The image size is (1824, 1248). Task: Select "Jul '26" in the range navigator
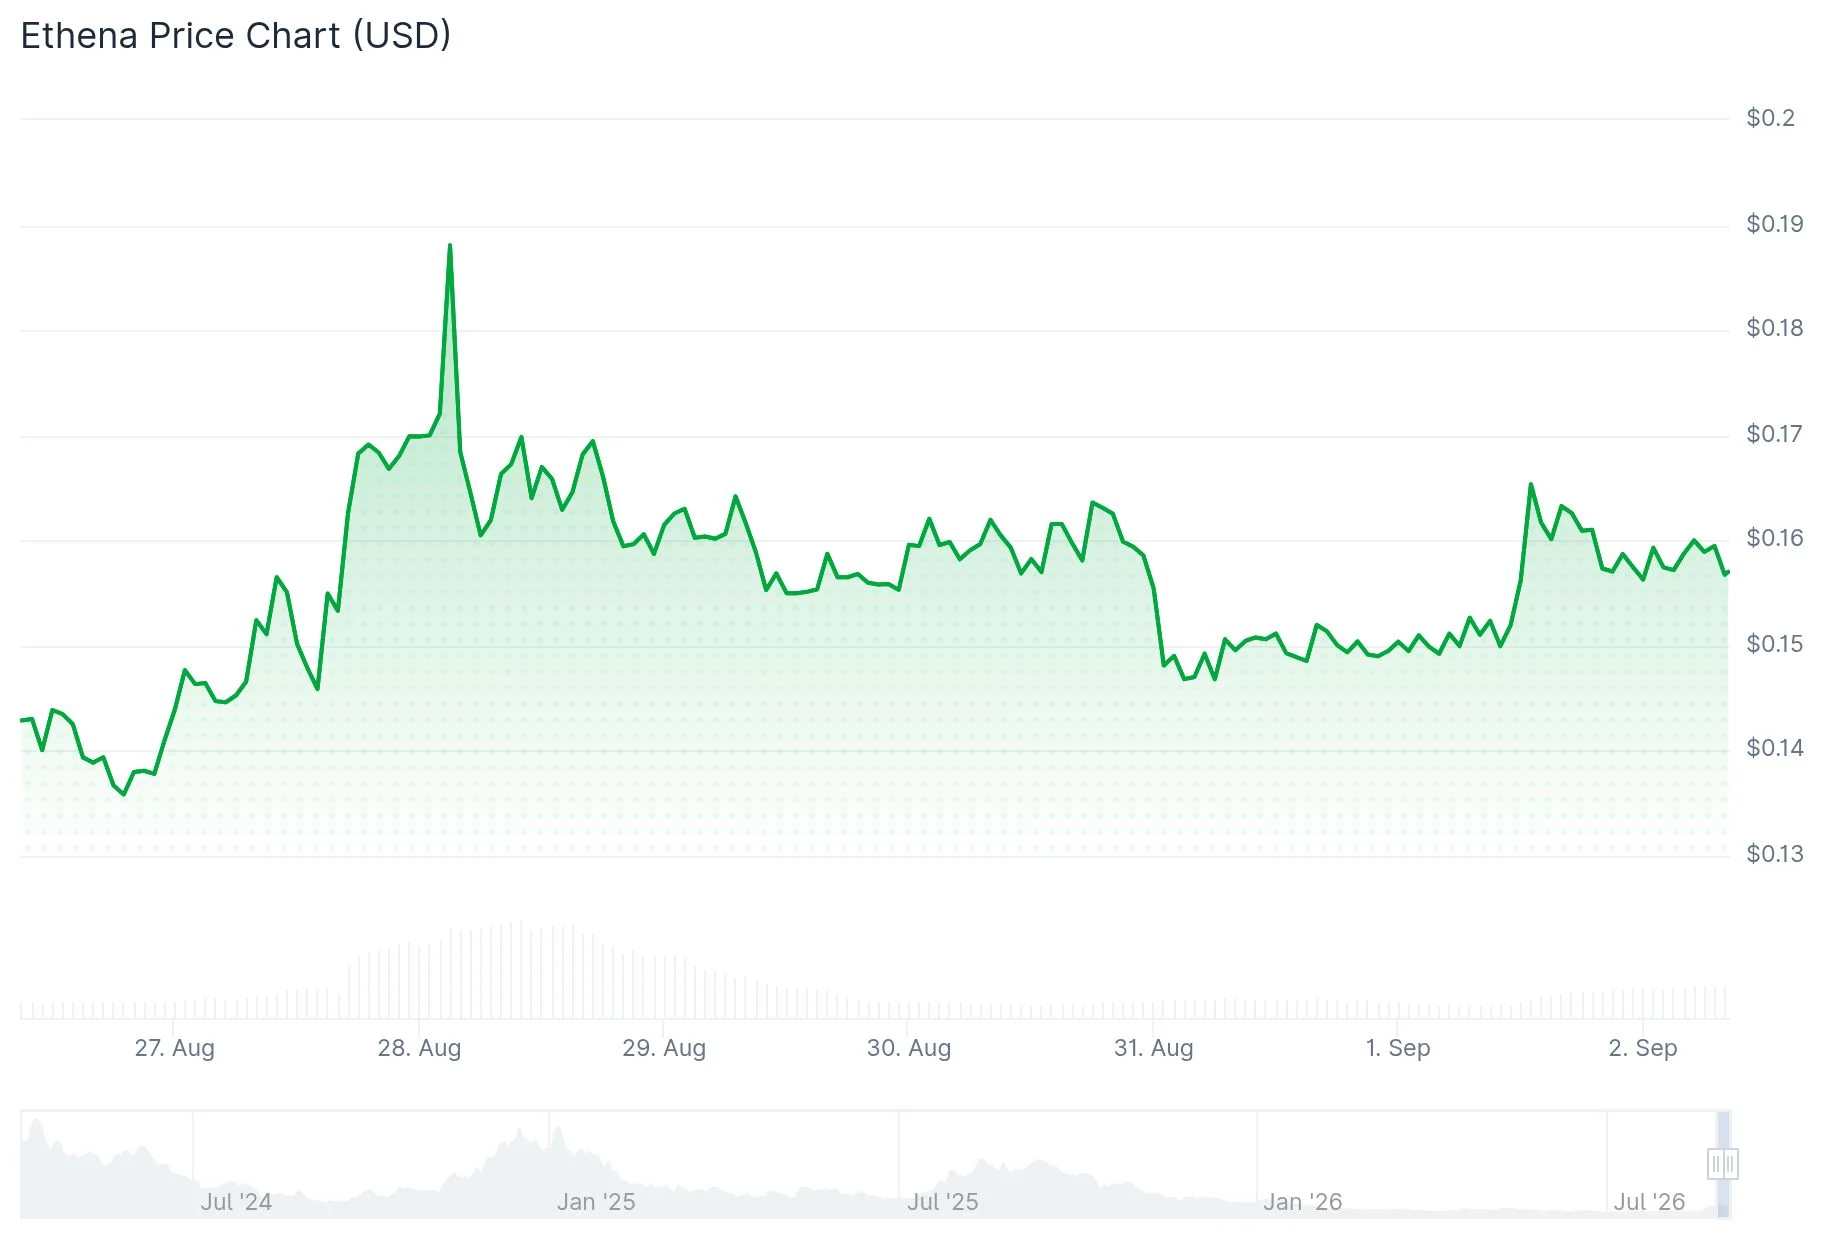point(1650,1202)
